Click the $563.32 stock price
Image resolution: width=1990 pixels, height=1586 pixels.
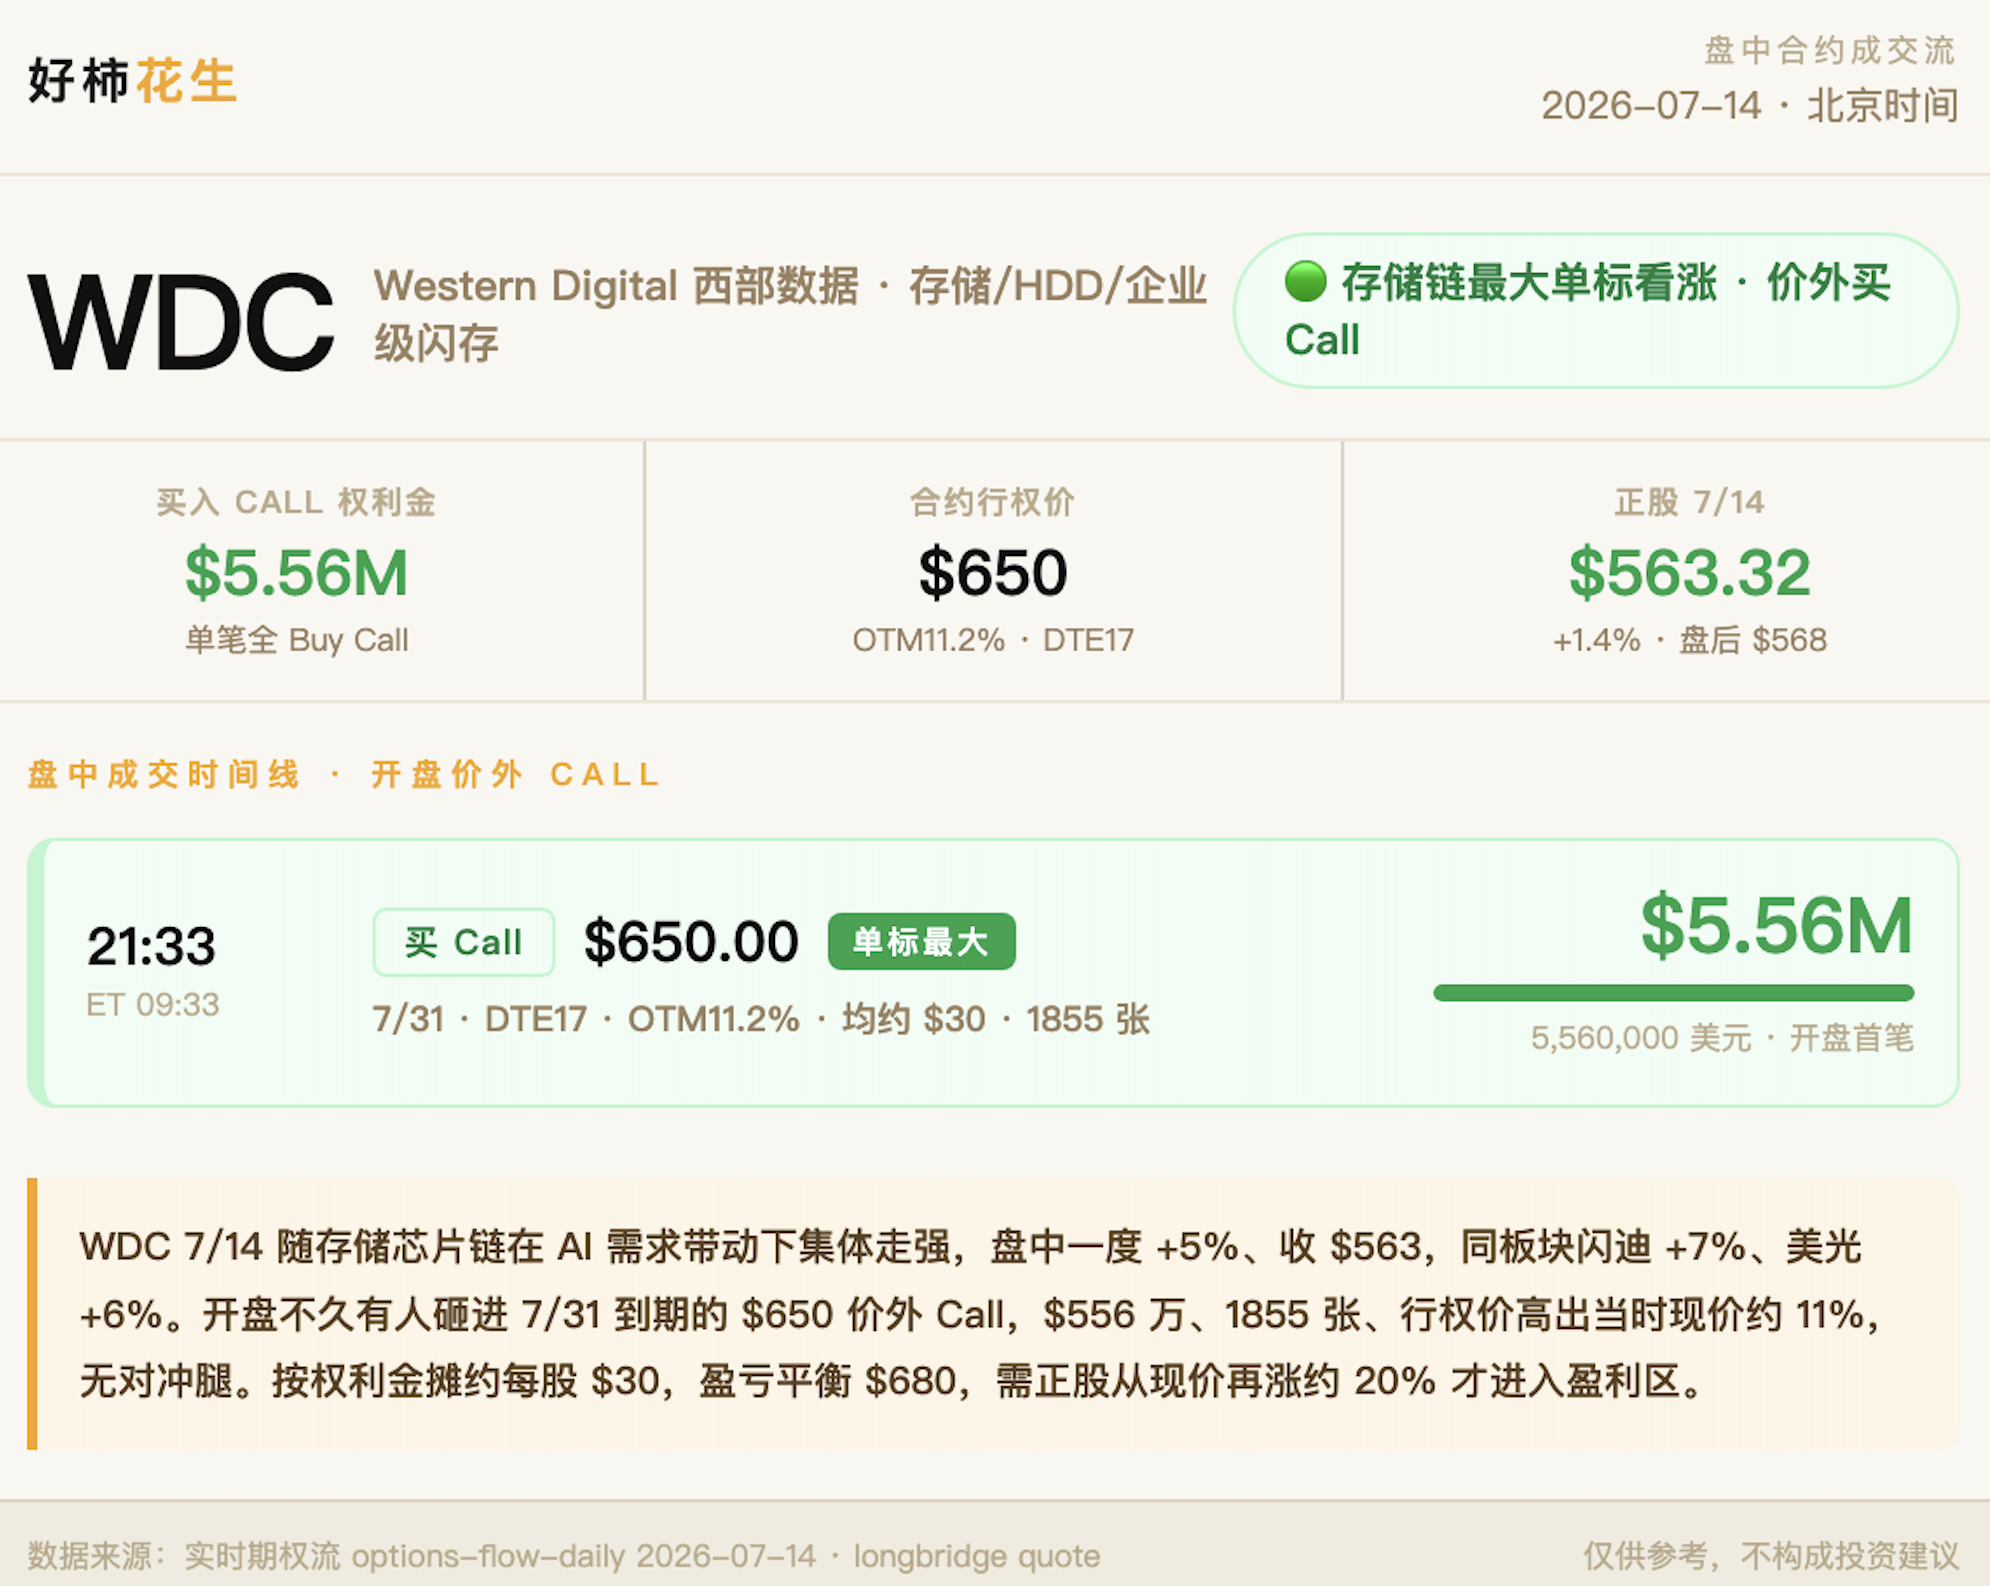(x=1689, y=573)
